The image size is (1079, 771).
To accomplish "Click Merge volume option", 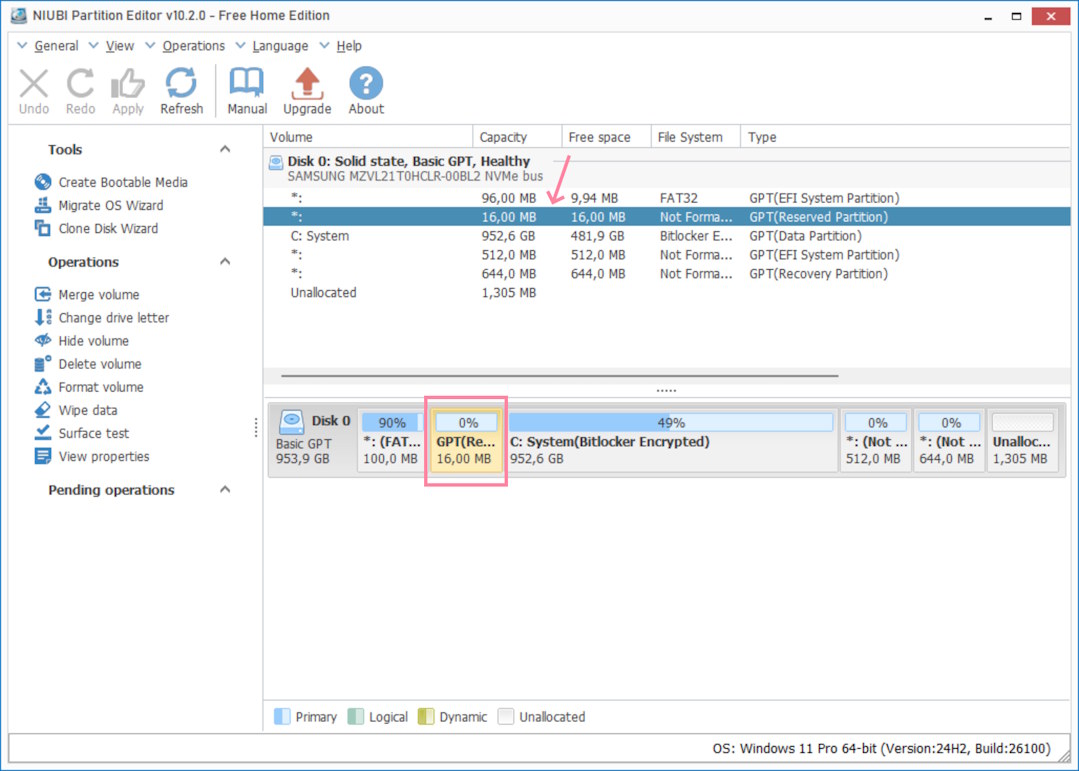I will click(x=98, y=295).
